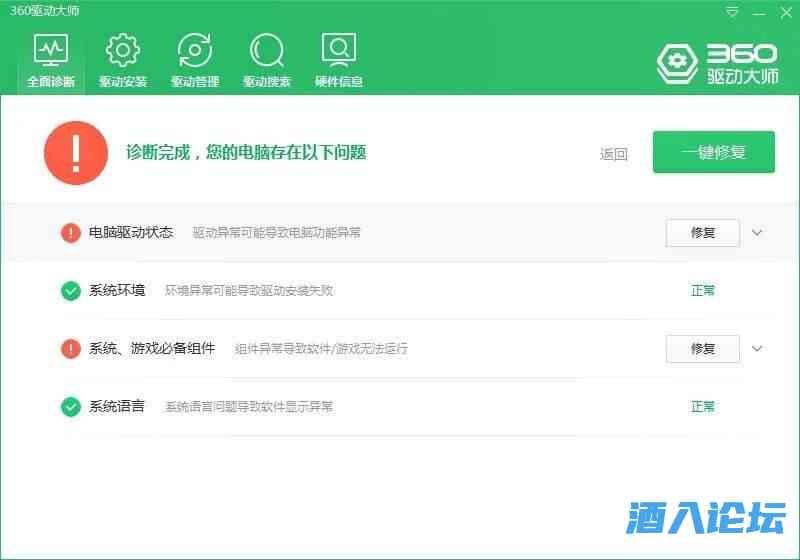
Task: Select the 系统环境 row label
Action: pos(117,291)
